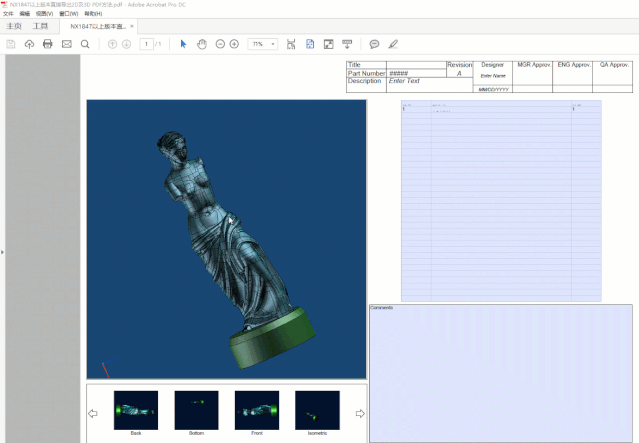Open the 编辑 menu
639x443 pixels.
click(24, 13)
